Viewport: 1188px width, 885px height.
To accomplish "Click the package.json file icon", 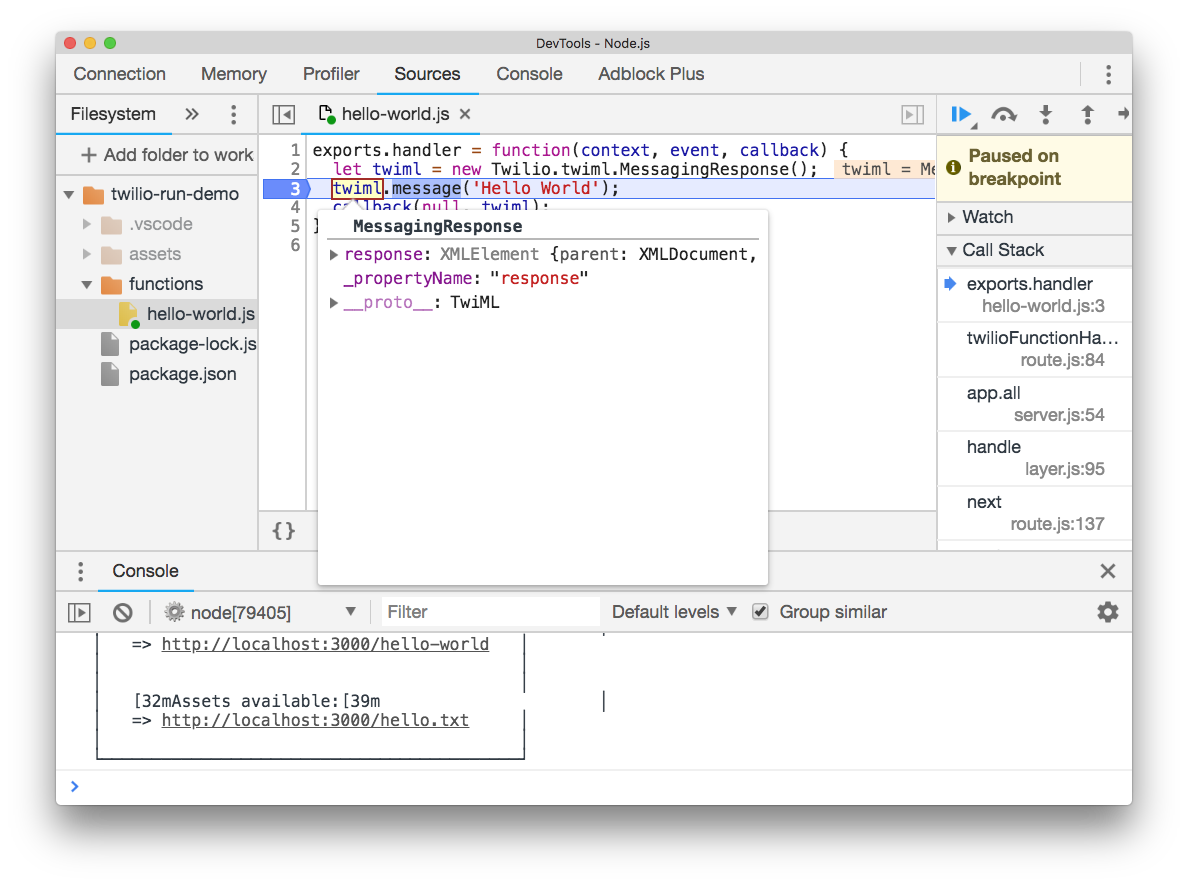I will click(110, 374).
